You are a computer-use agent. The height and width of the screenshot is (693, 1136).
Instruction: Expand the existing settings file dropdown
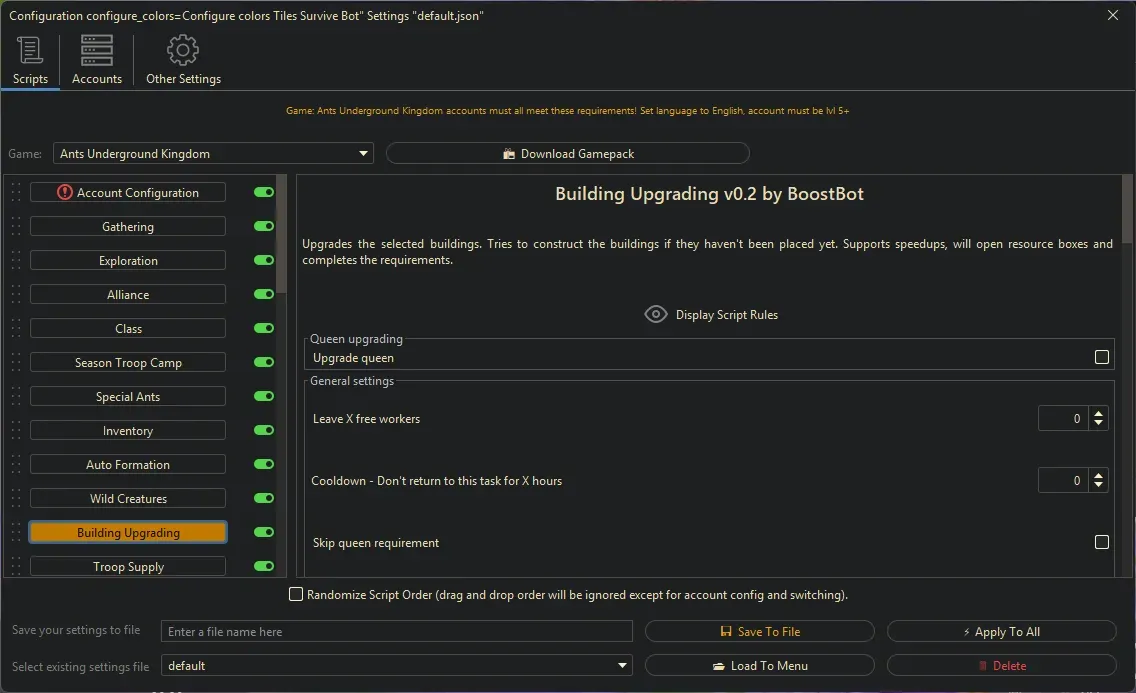(397, 666)
